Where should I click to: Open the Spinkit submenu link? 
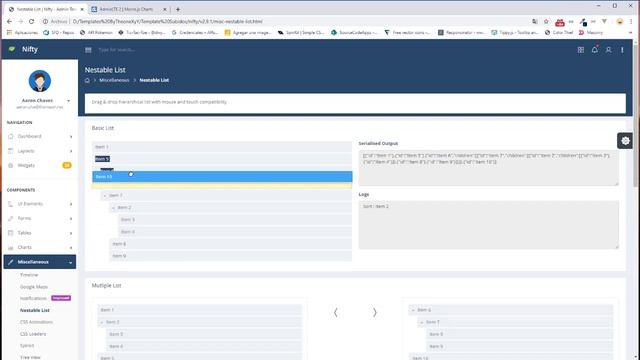pos(27,346)
